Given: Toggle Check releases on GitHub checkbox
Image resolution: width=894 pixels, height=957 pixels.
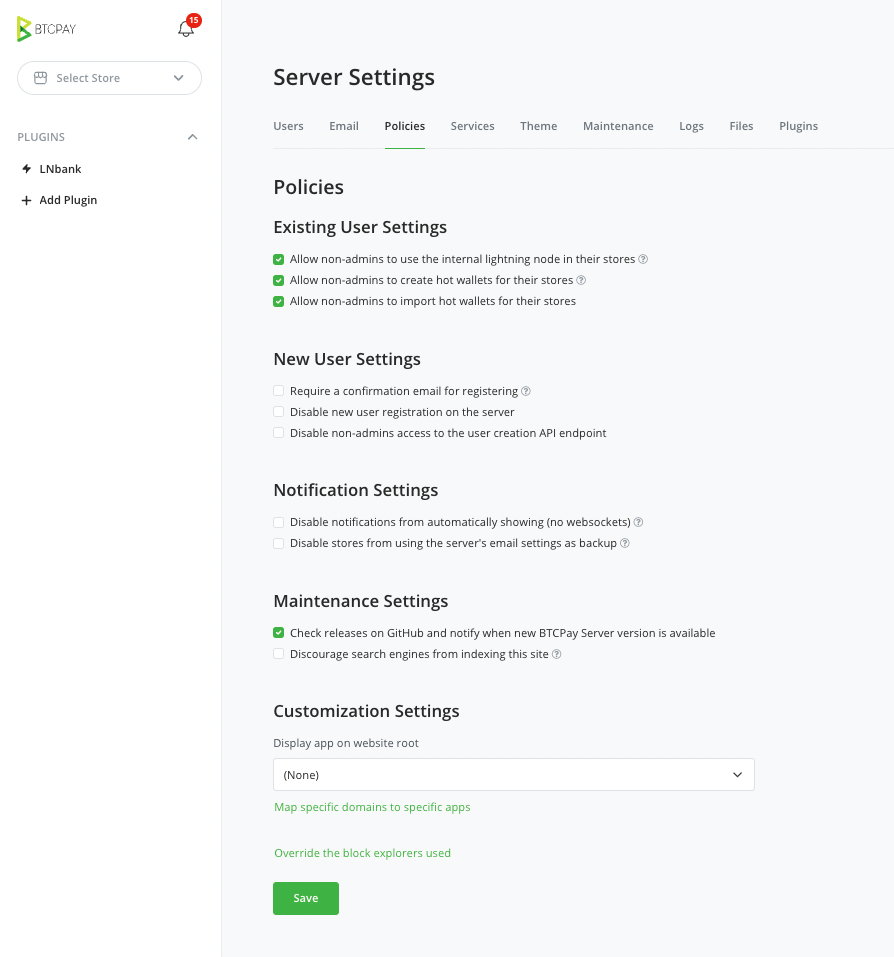Looking at the screenshot, I should pos(278,633).
